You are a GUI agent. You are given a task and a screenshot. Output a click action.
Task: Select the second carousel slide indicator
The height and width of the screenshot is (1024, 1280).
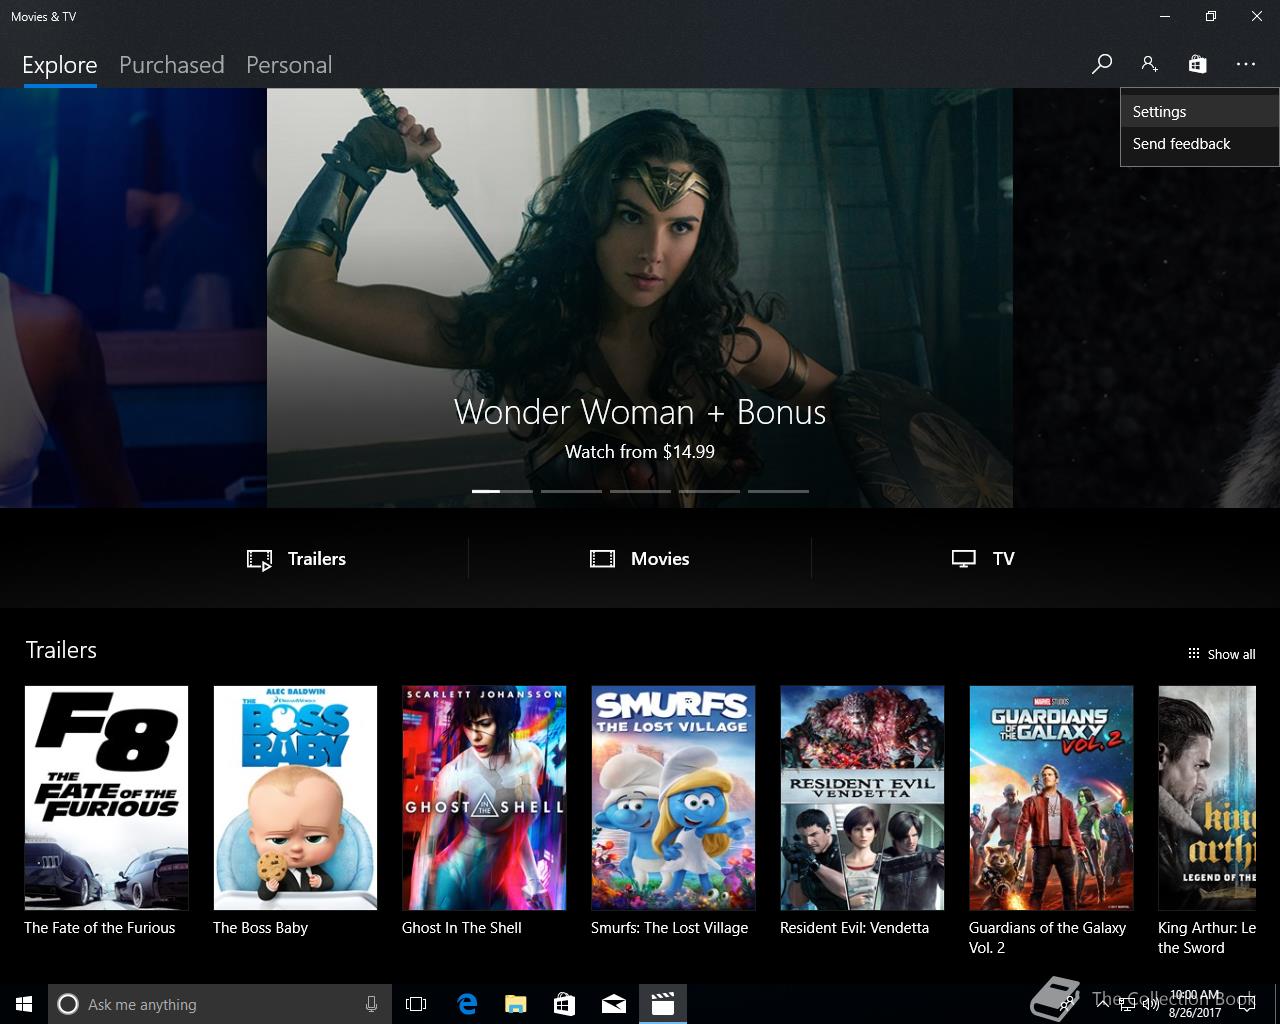tap(571, 491)
